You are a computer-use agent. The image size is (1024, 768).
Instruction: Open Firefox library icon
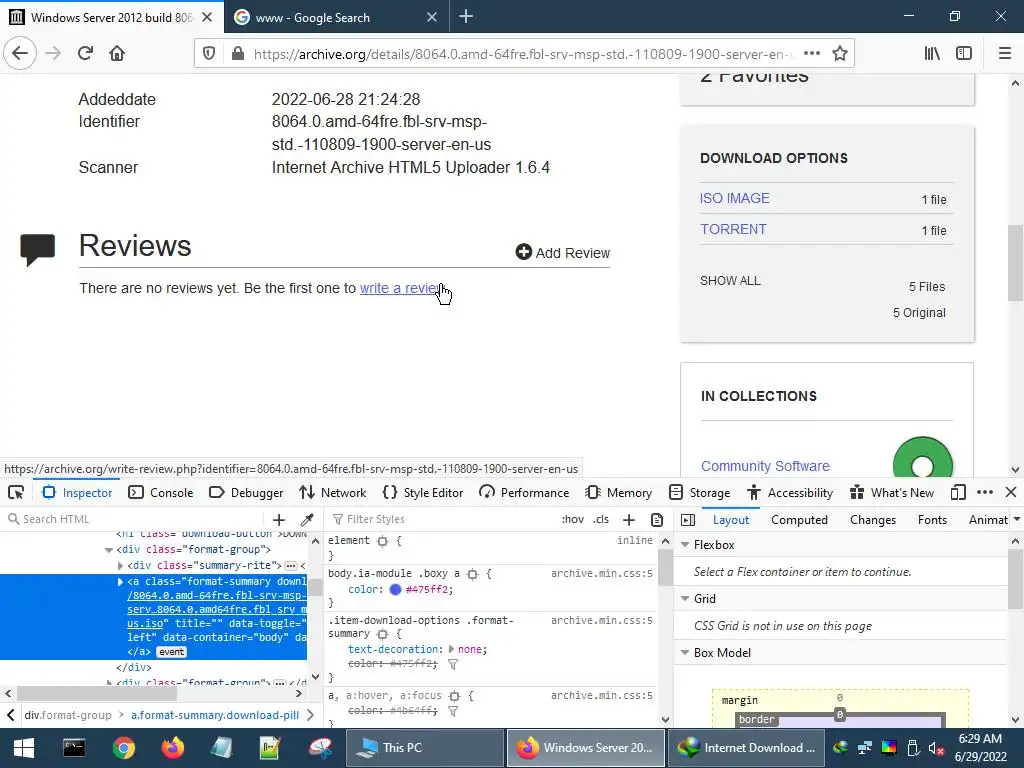[x=932, y=54]
